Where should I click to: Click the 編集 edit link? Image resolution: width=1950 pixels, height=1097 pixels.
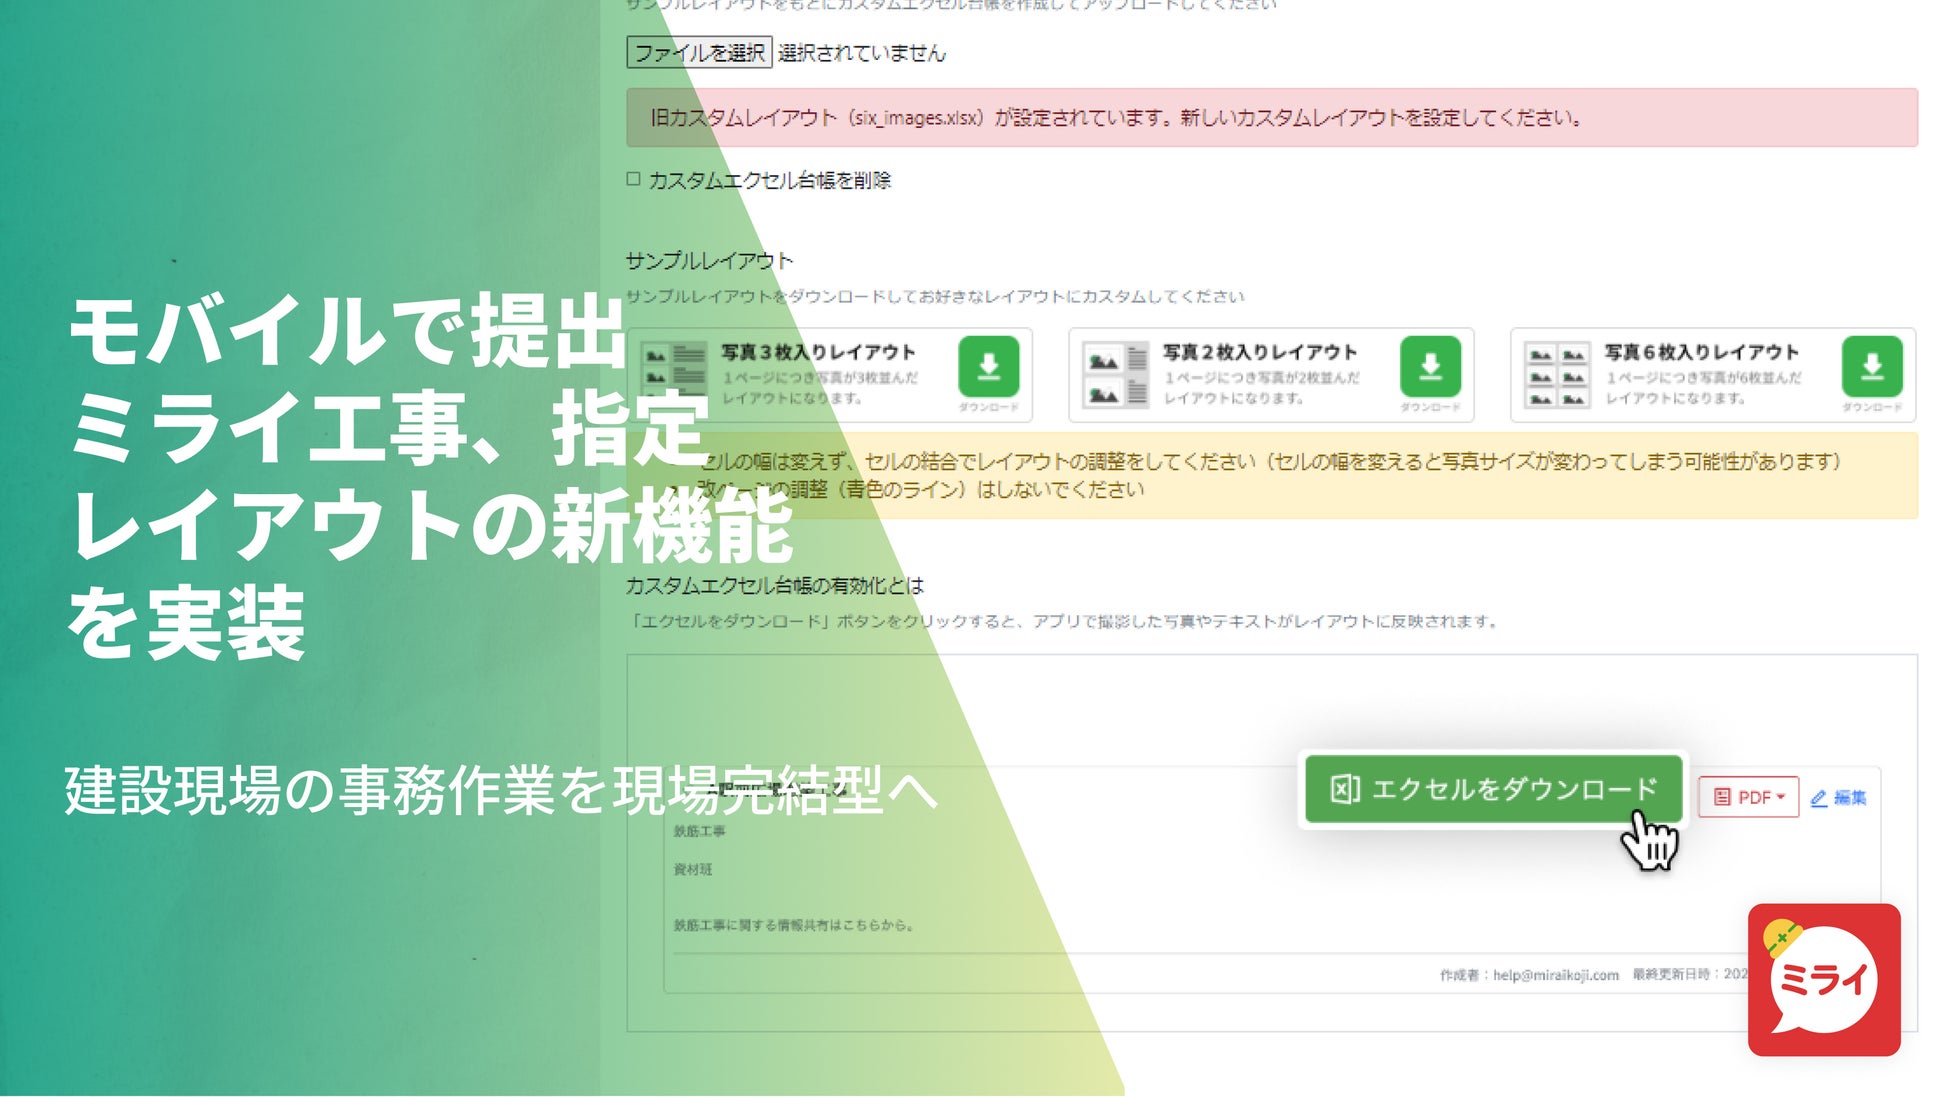click(x=1838, y=797)
